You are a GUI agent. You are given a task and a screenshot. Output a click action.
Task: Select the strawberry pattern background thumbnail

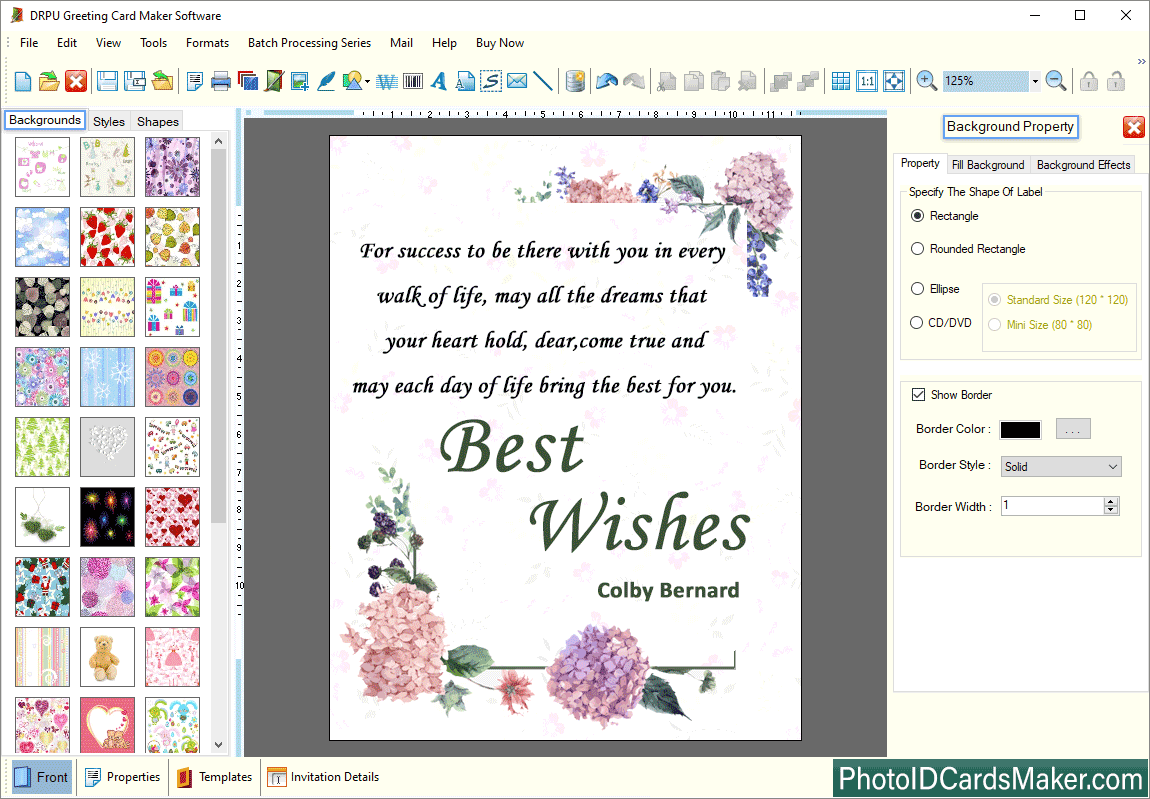pyautogui.click(x=107, y=236)
